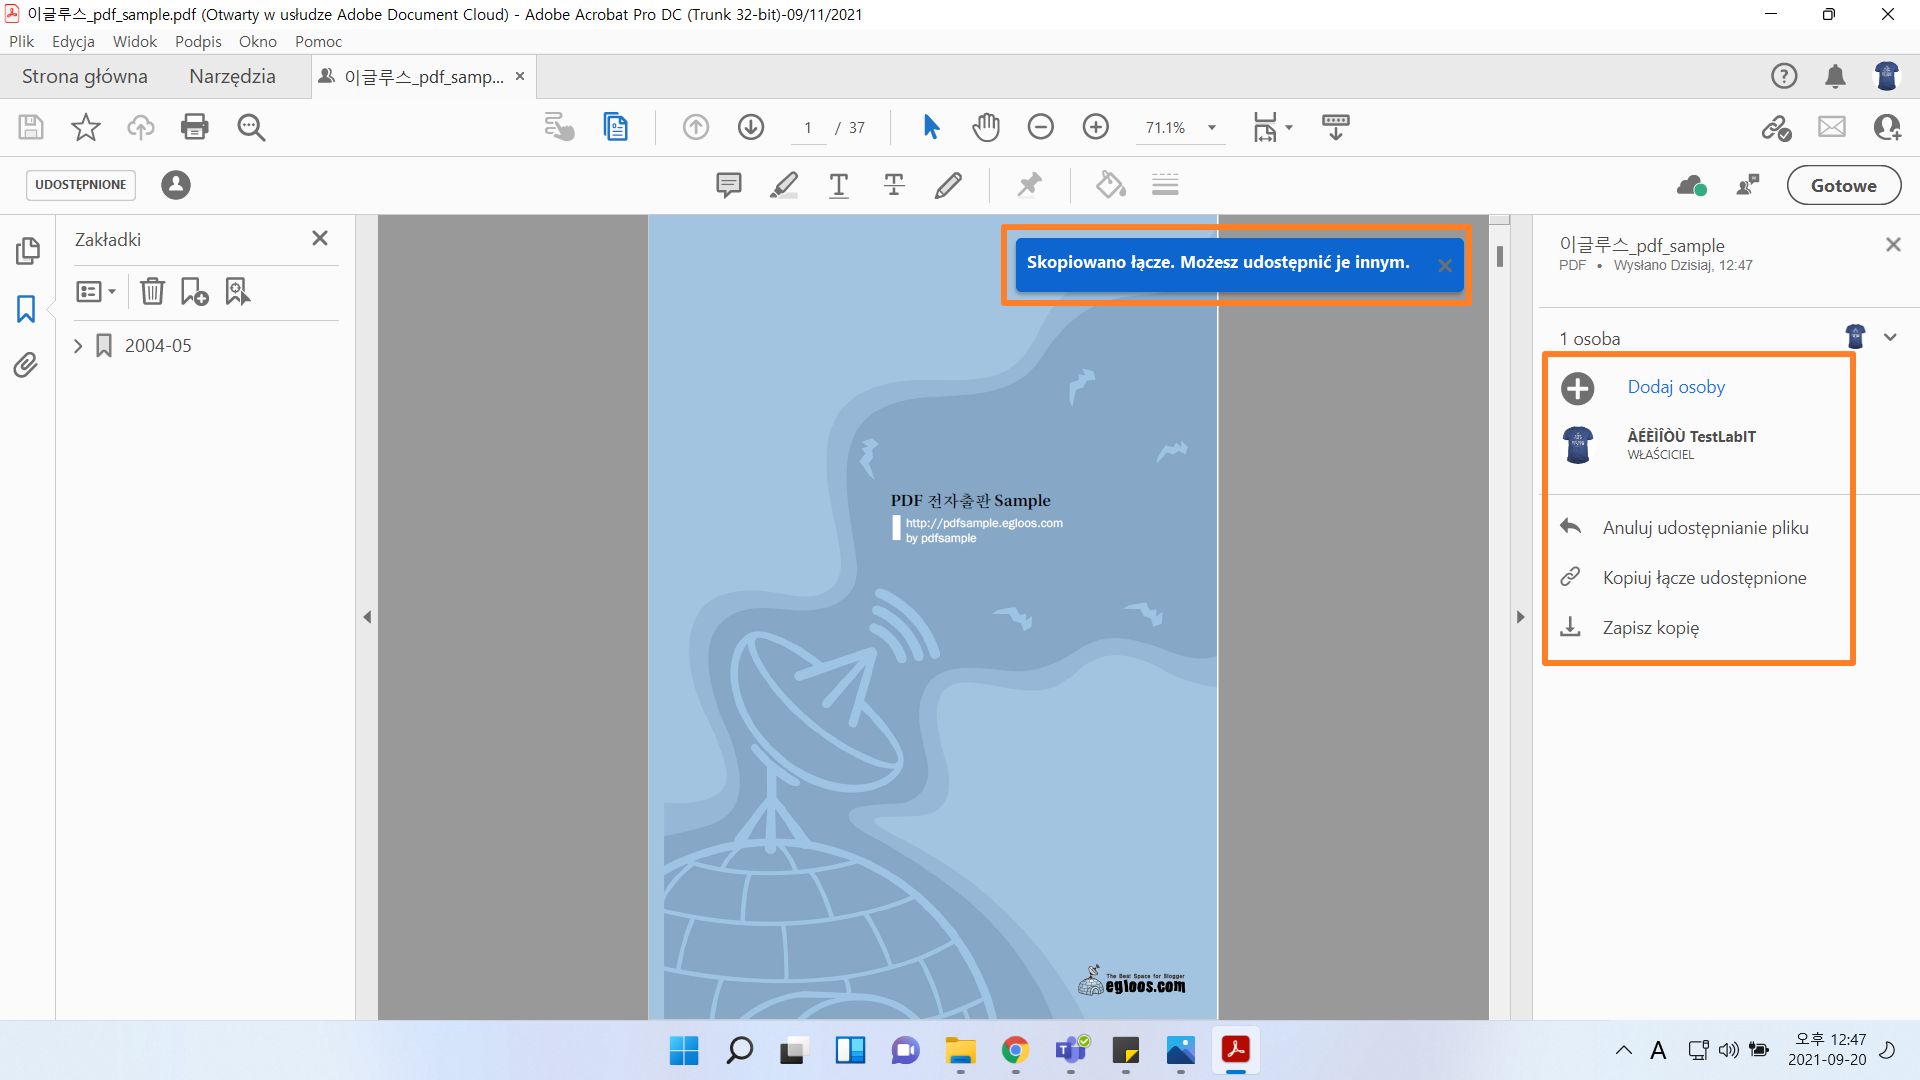Screen dimensions: 1920x1080
Task: Choose the pencil drawing tool
Action: tap(948, 185)
